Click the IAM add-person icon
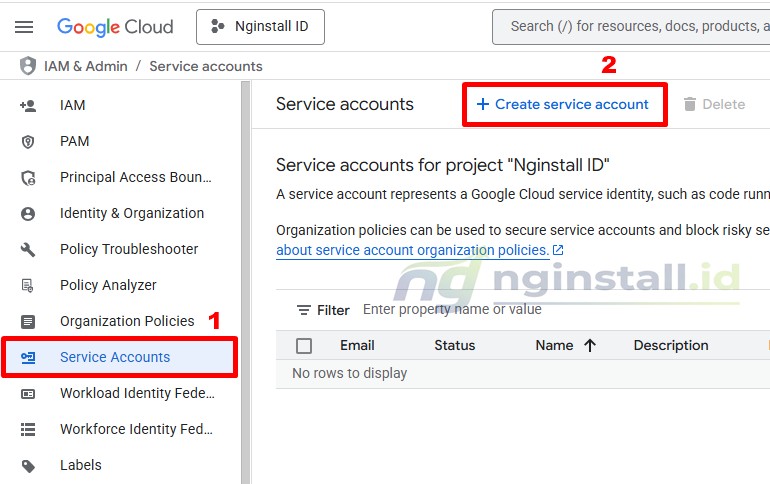The width and height of the screenshot is (770, 484). point(28,106)
